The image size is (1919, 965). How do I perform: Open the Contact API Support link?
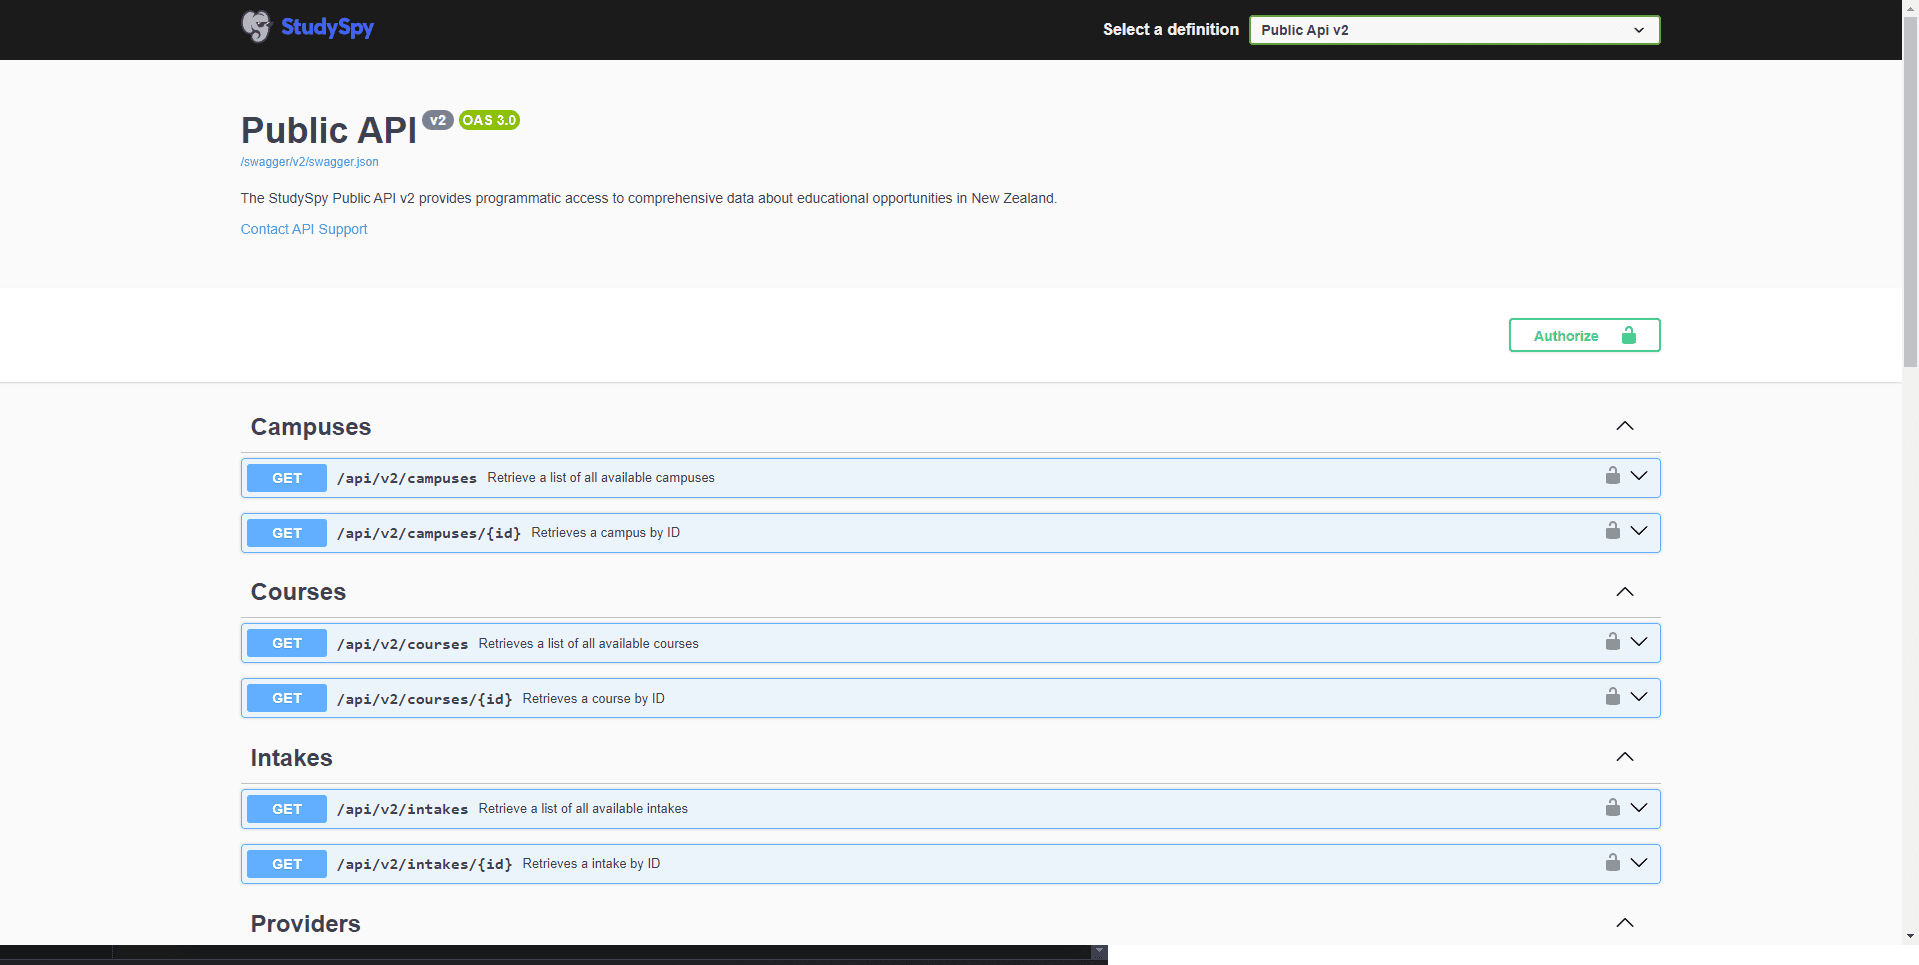pyautogui.click(x=303, y=229)
